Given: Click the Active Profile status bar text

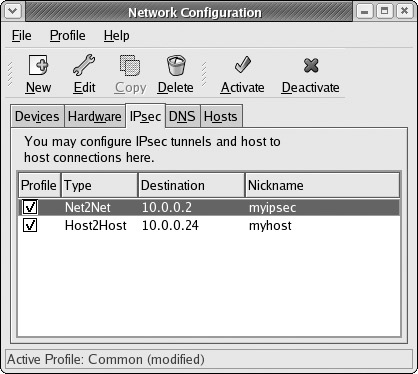Looking at the screenshot, I should click(106, 360).
